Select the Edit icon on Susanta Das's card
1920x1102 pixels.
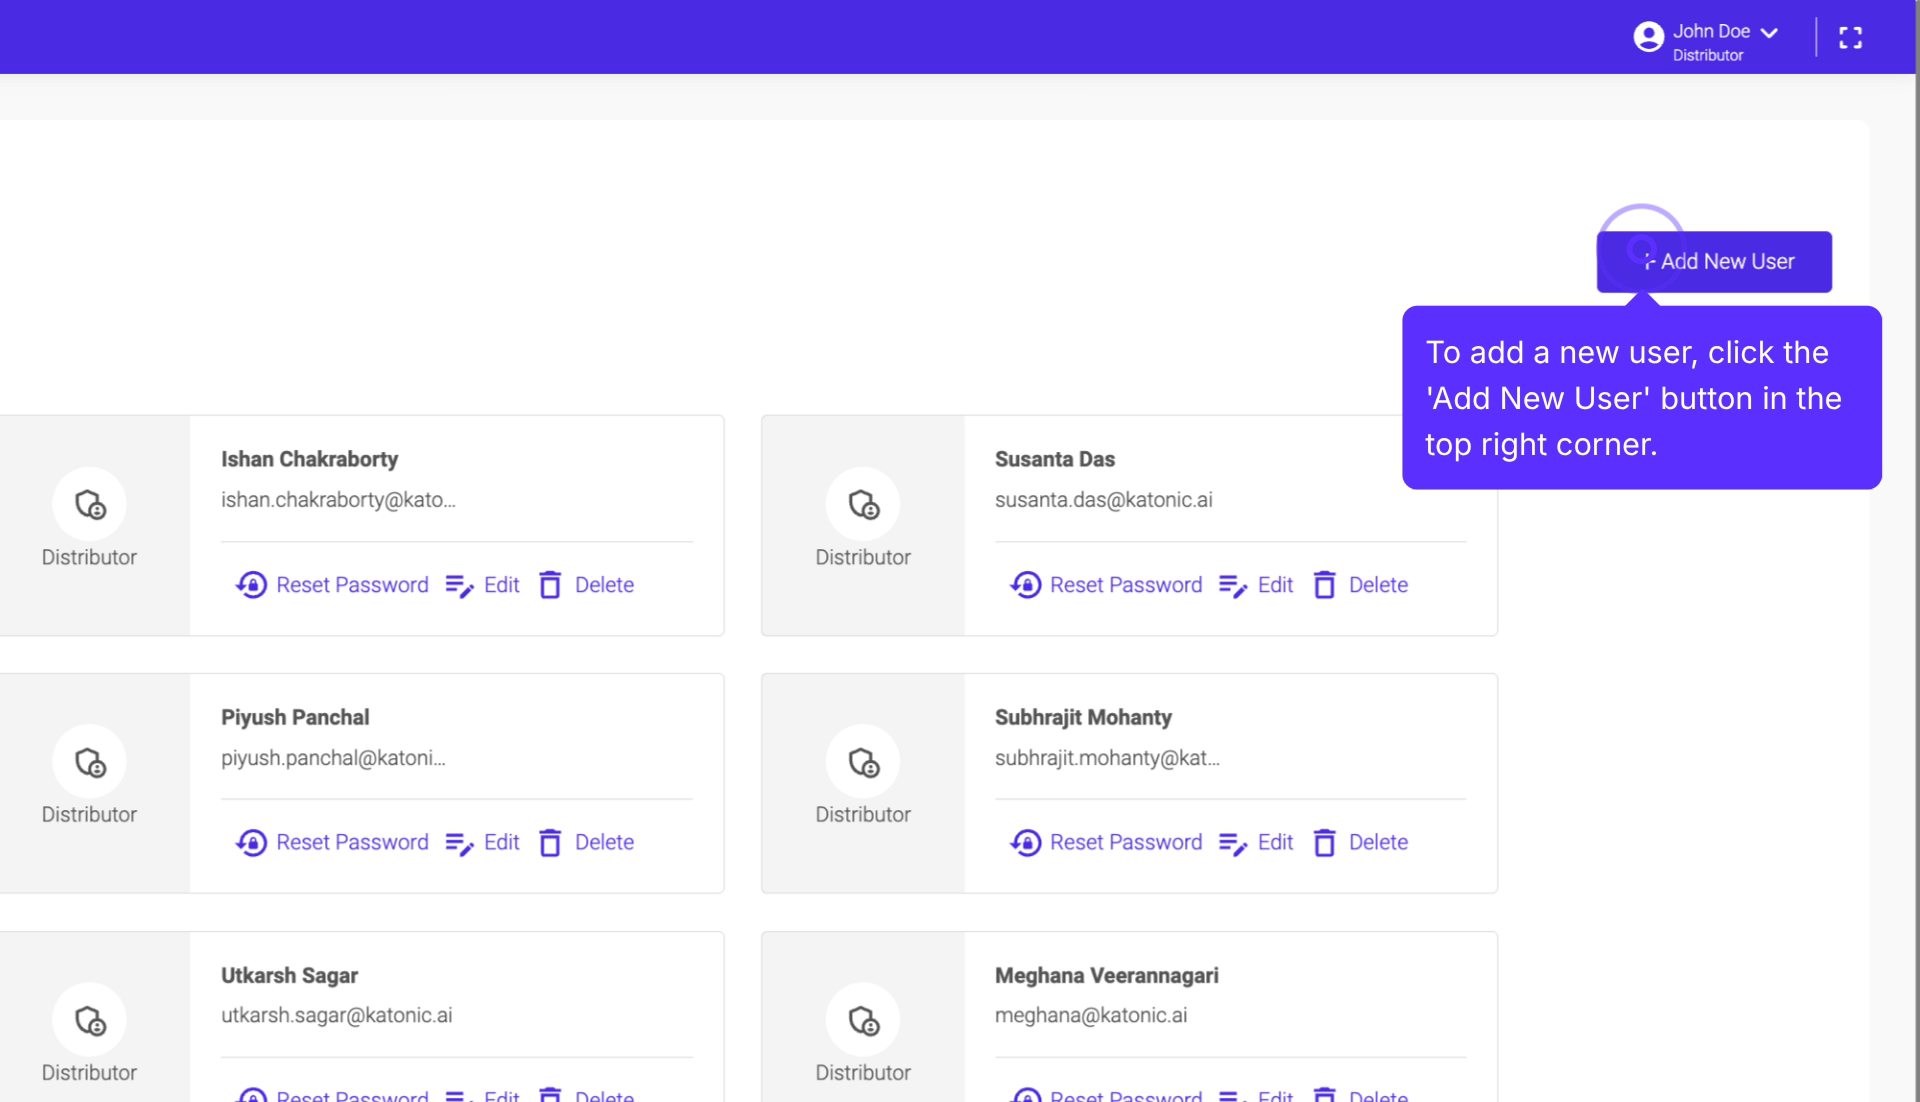pos(1232,585)
